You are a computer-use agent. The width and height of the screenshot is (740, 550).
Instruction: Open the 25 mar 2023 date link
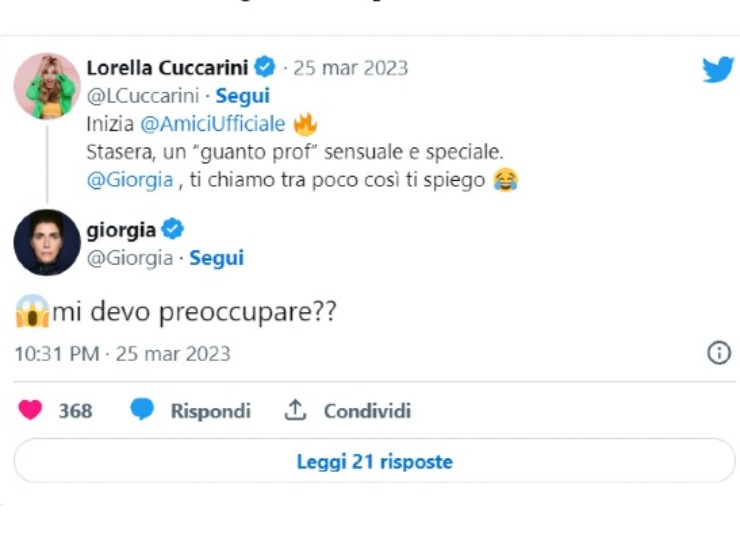coord(350,69)
